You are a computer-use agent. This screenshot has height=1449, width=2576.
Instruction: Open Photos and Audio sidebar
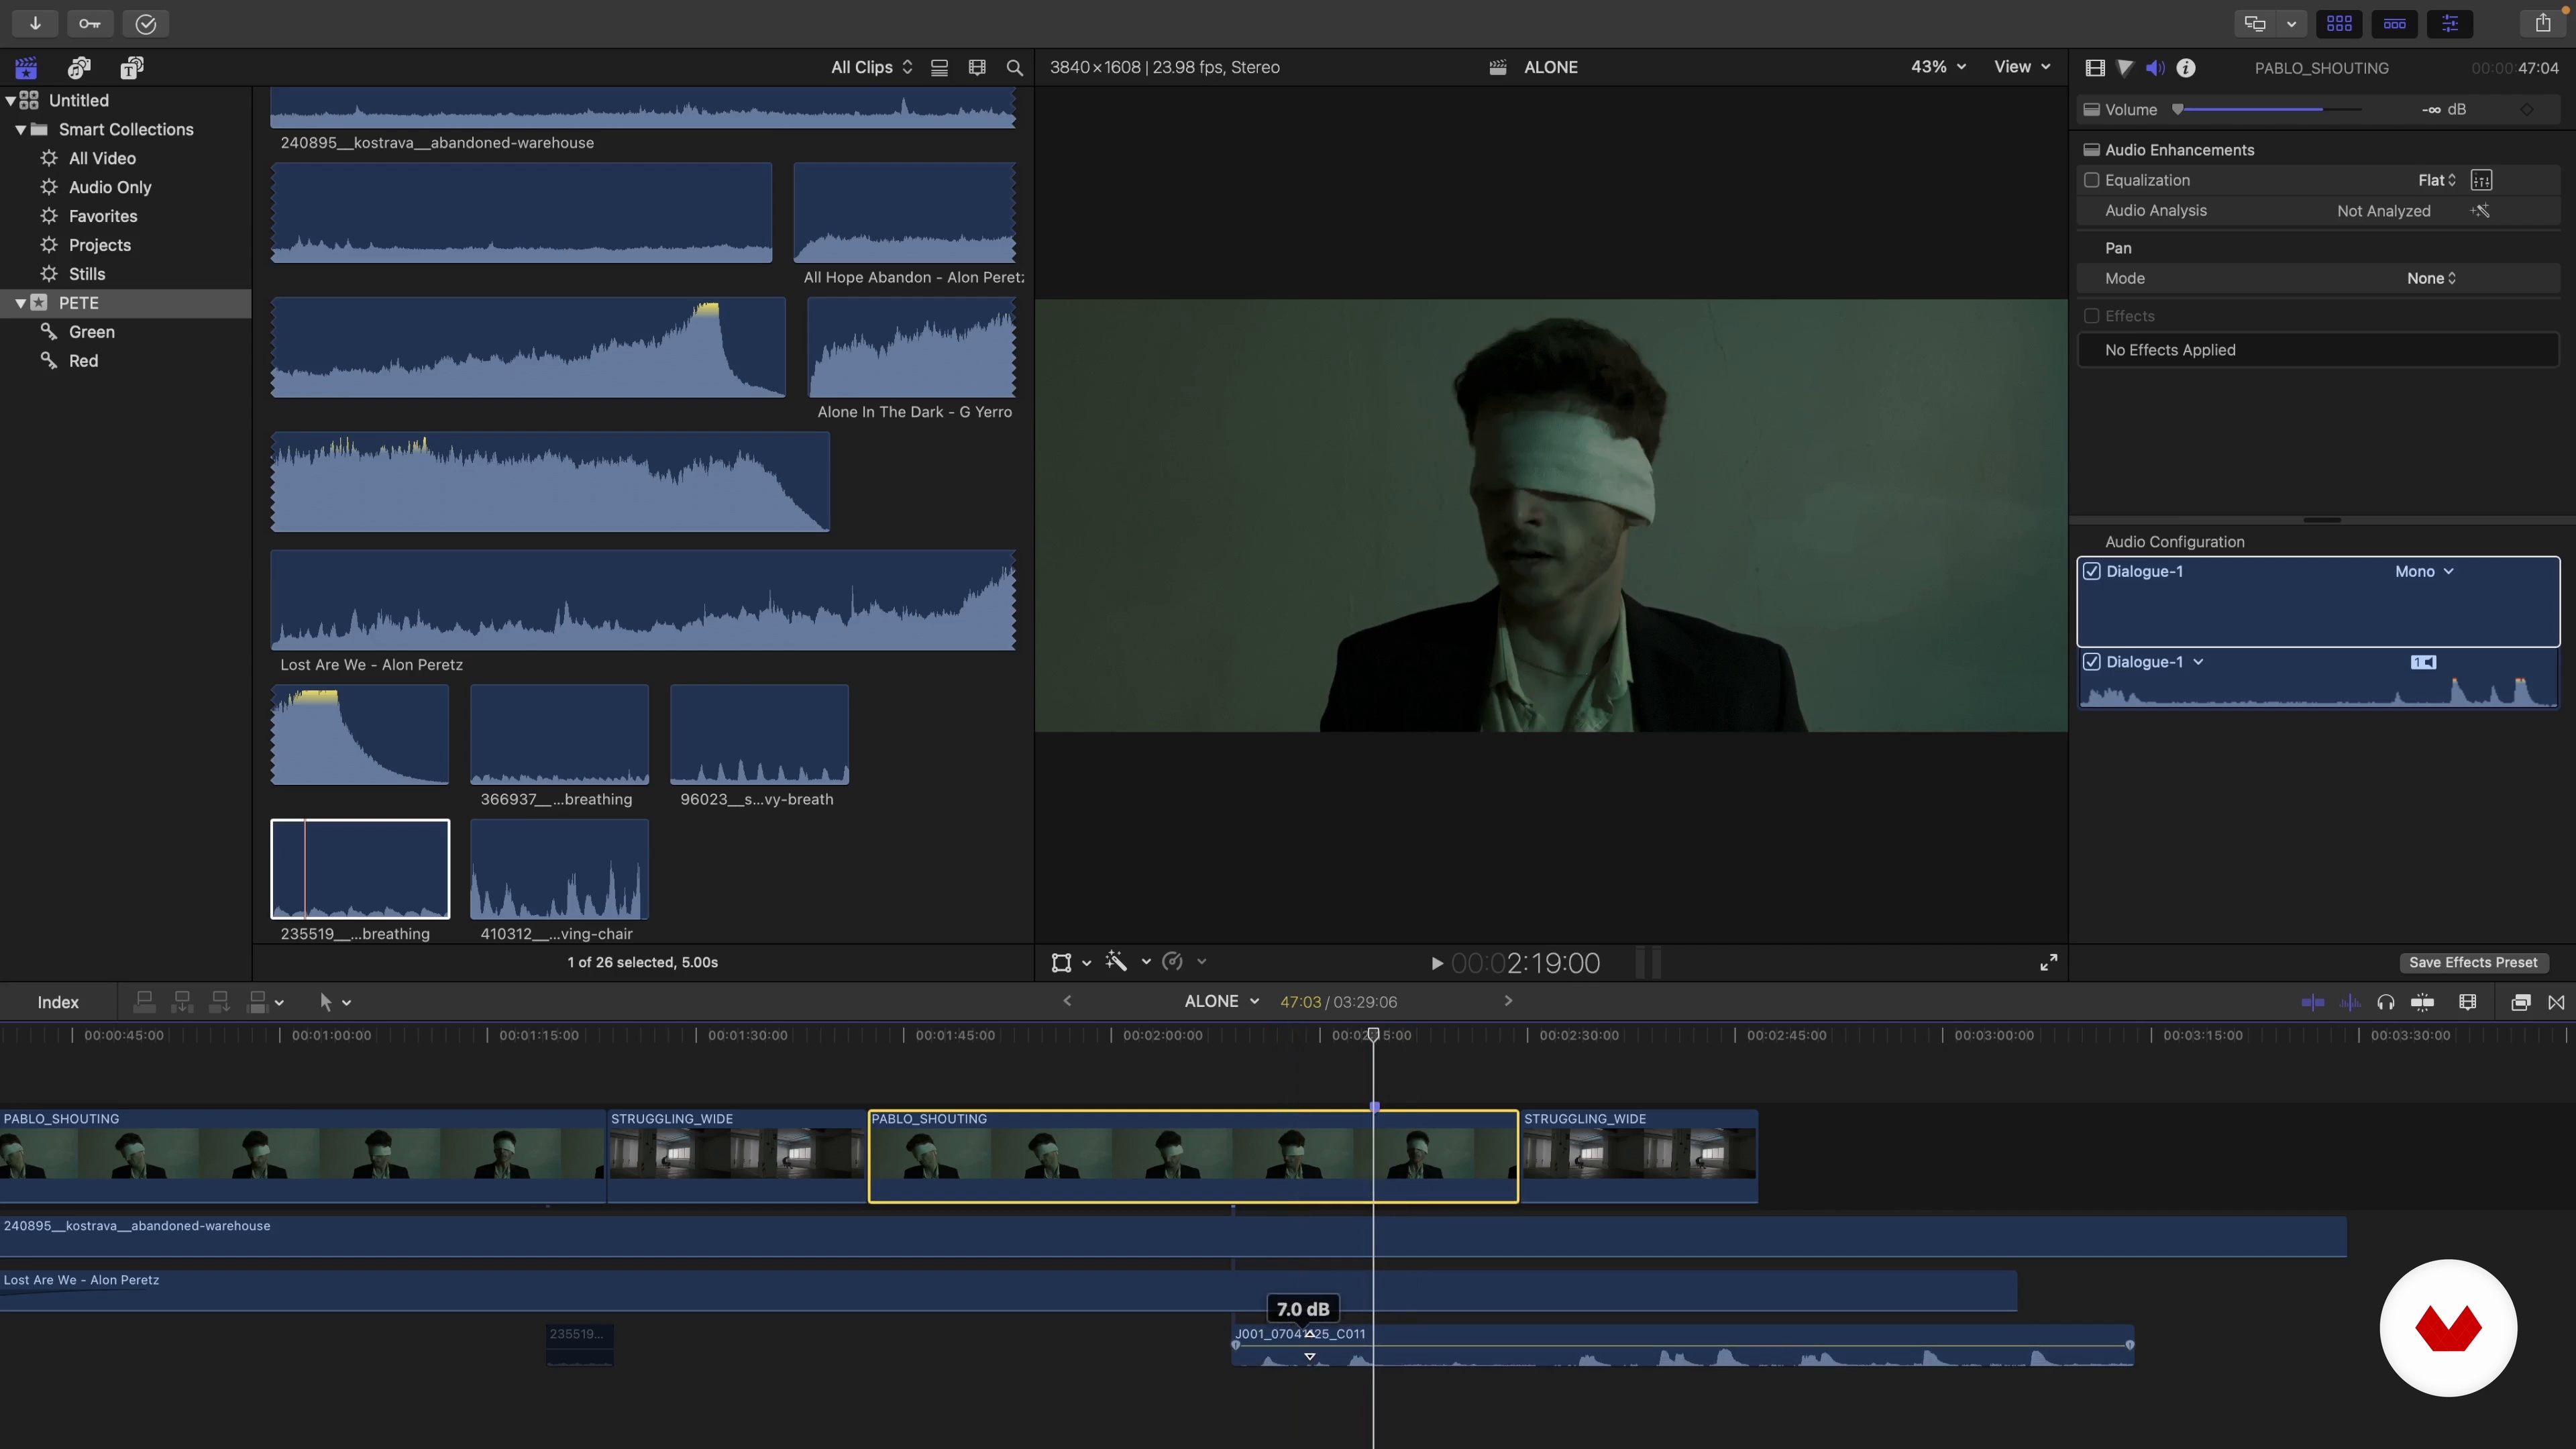click(79, 67)
